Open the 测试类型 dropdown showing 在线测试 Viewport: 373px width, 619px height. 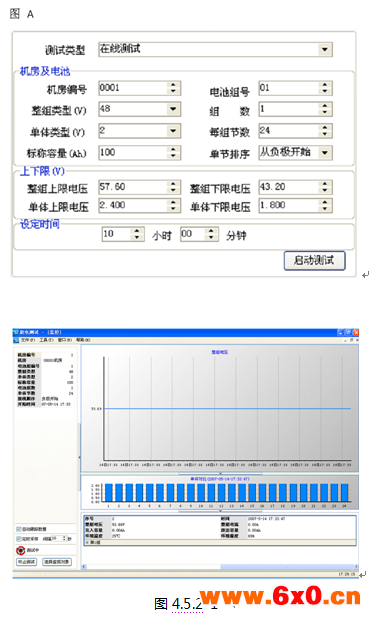(216, 49)
